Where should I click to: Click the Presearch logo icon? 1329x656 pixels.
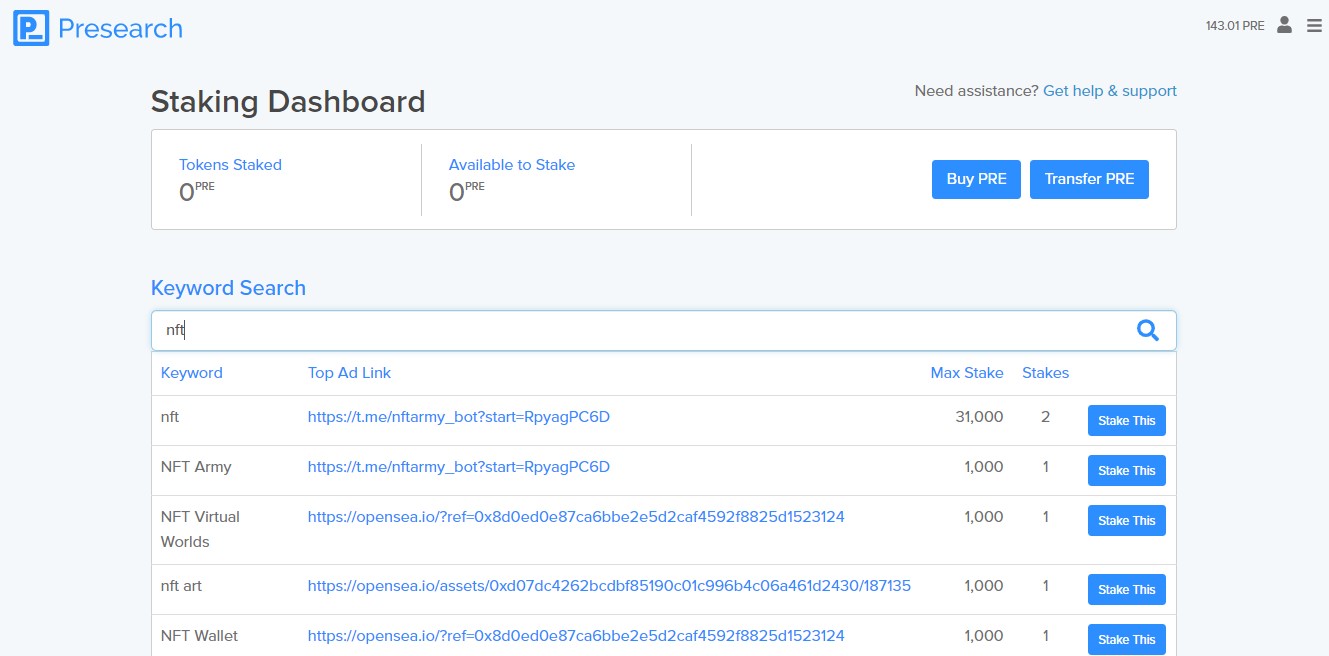click(31, 28)
